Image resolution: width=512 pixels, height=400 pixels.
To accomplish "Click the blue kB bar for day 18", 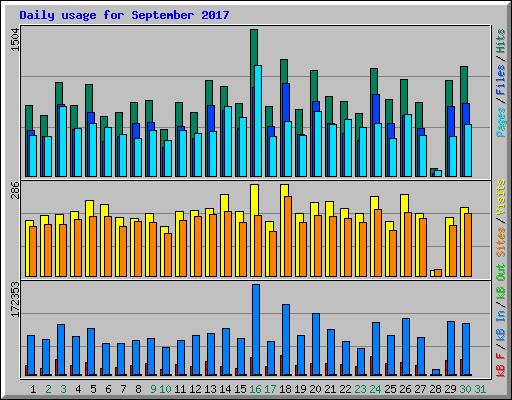I will (x=286, y=340).
